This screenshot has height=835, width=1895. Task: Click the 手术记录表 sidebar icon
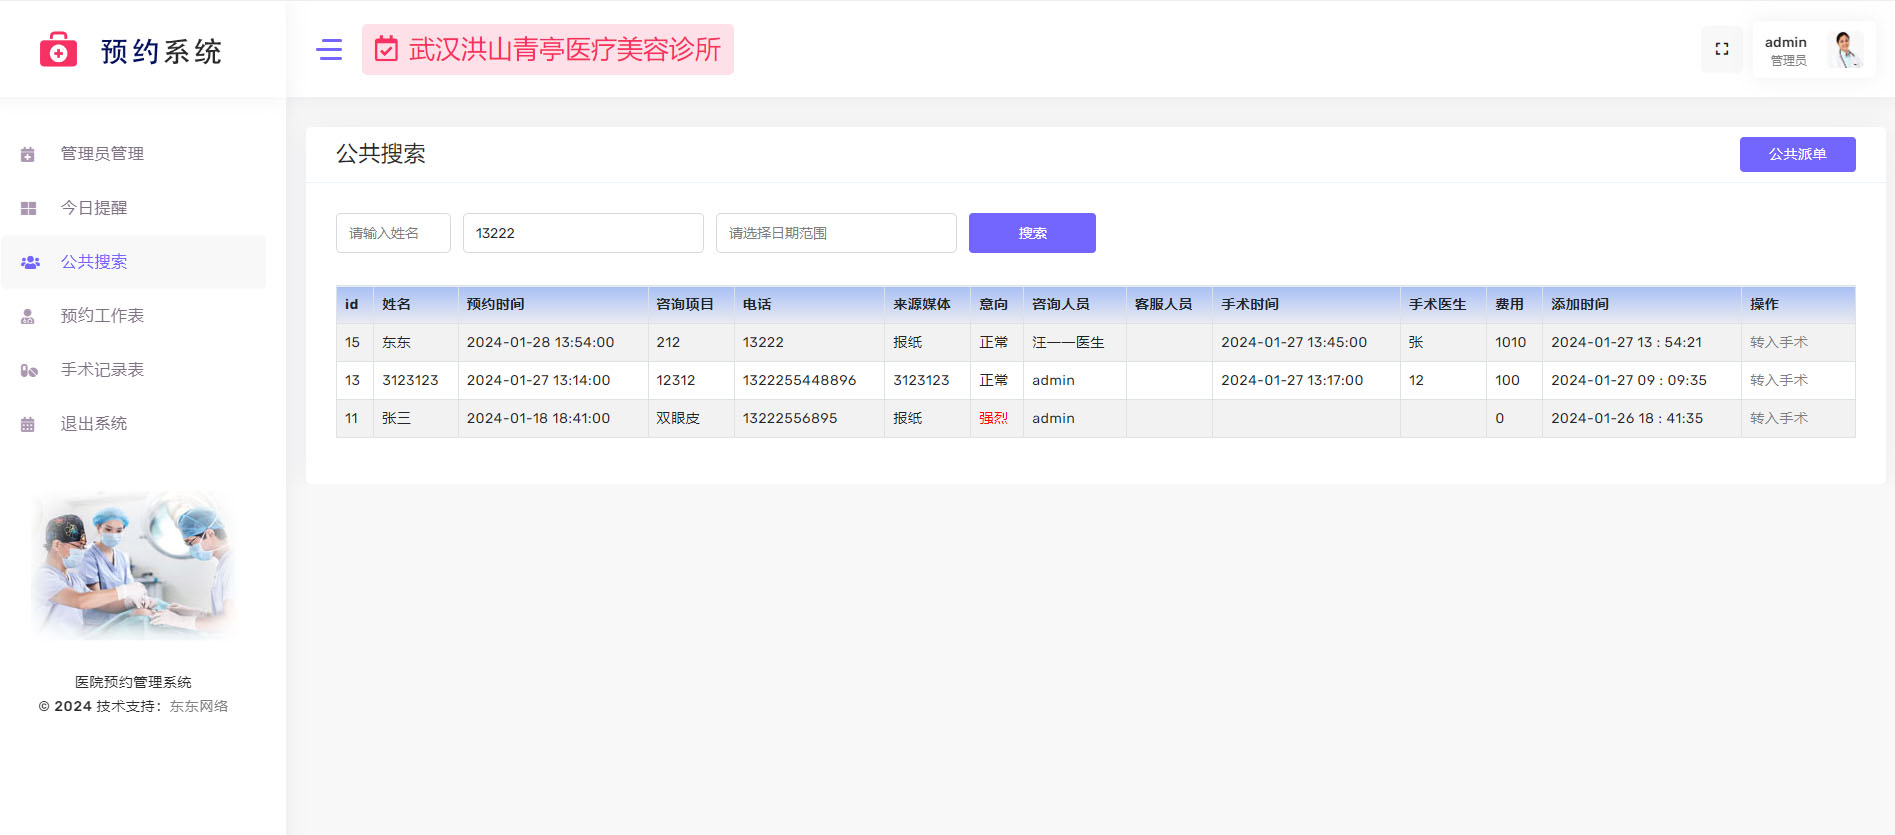(29, 370)
